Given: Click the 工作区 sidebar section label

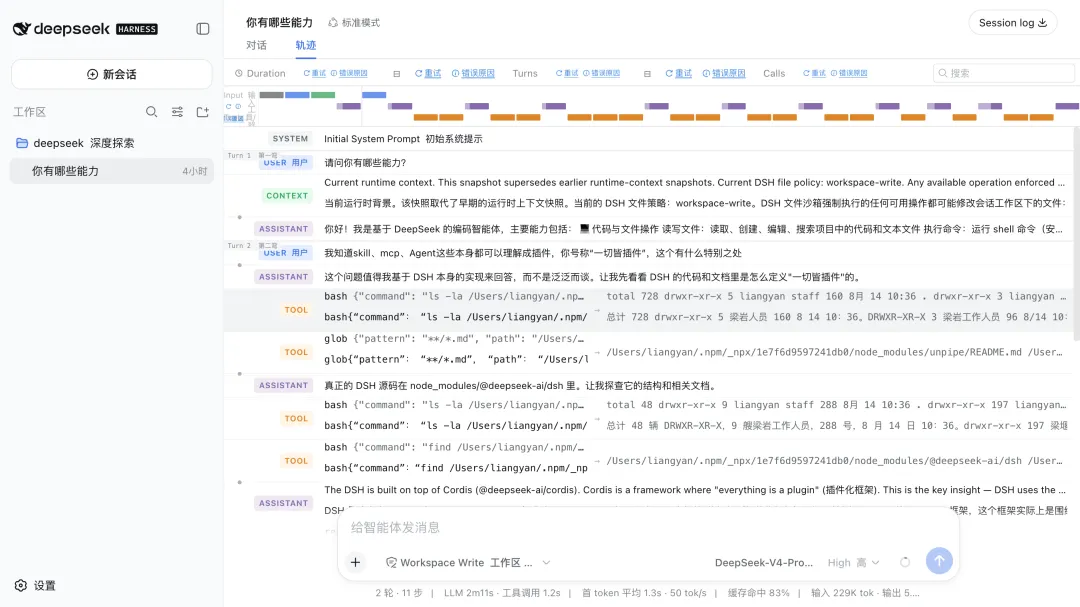Looking at the screenshot, I should 30,112.
